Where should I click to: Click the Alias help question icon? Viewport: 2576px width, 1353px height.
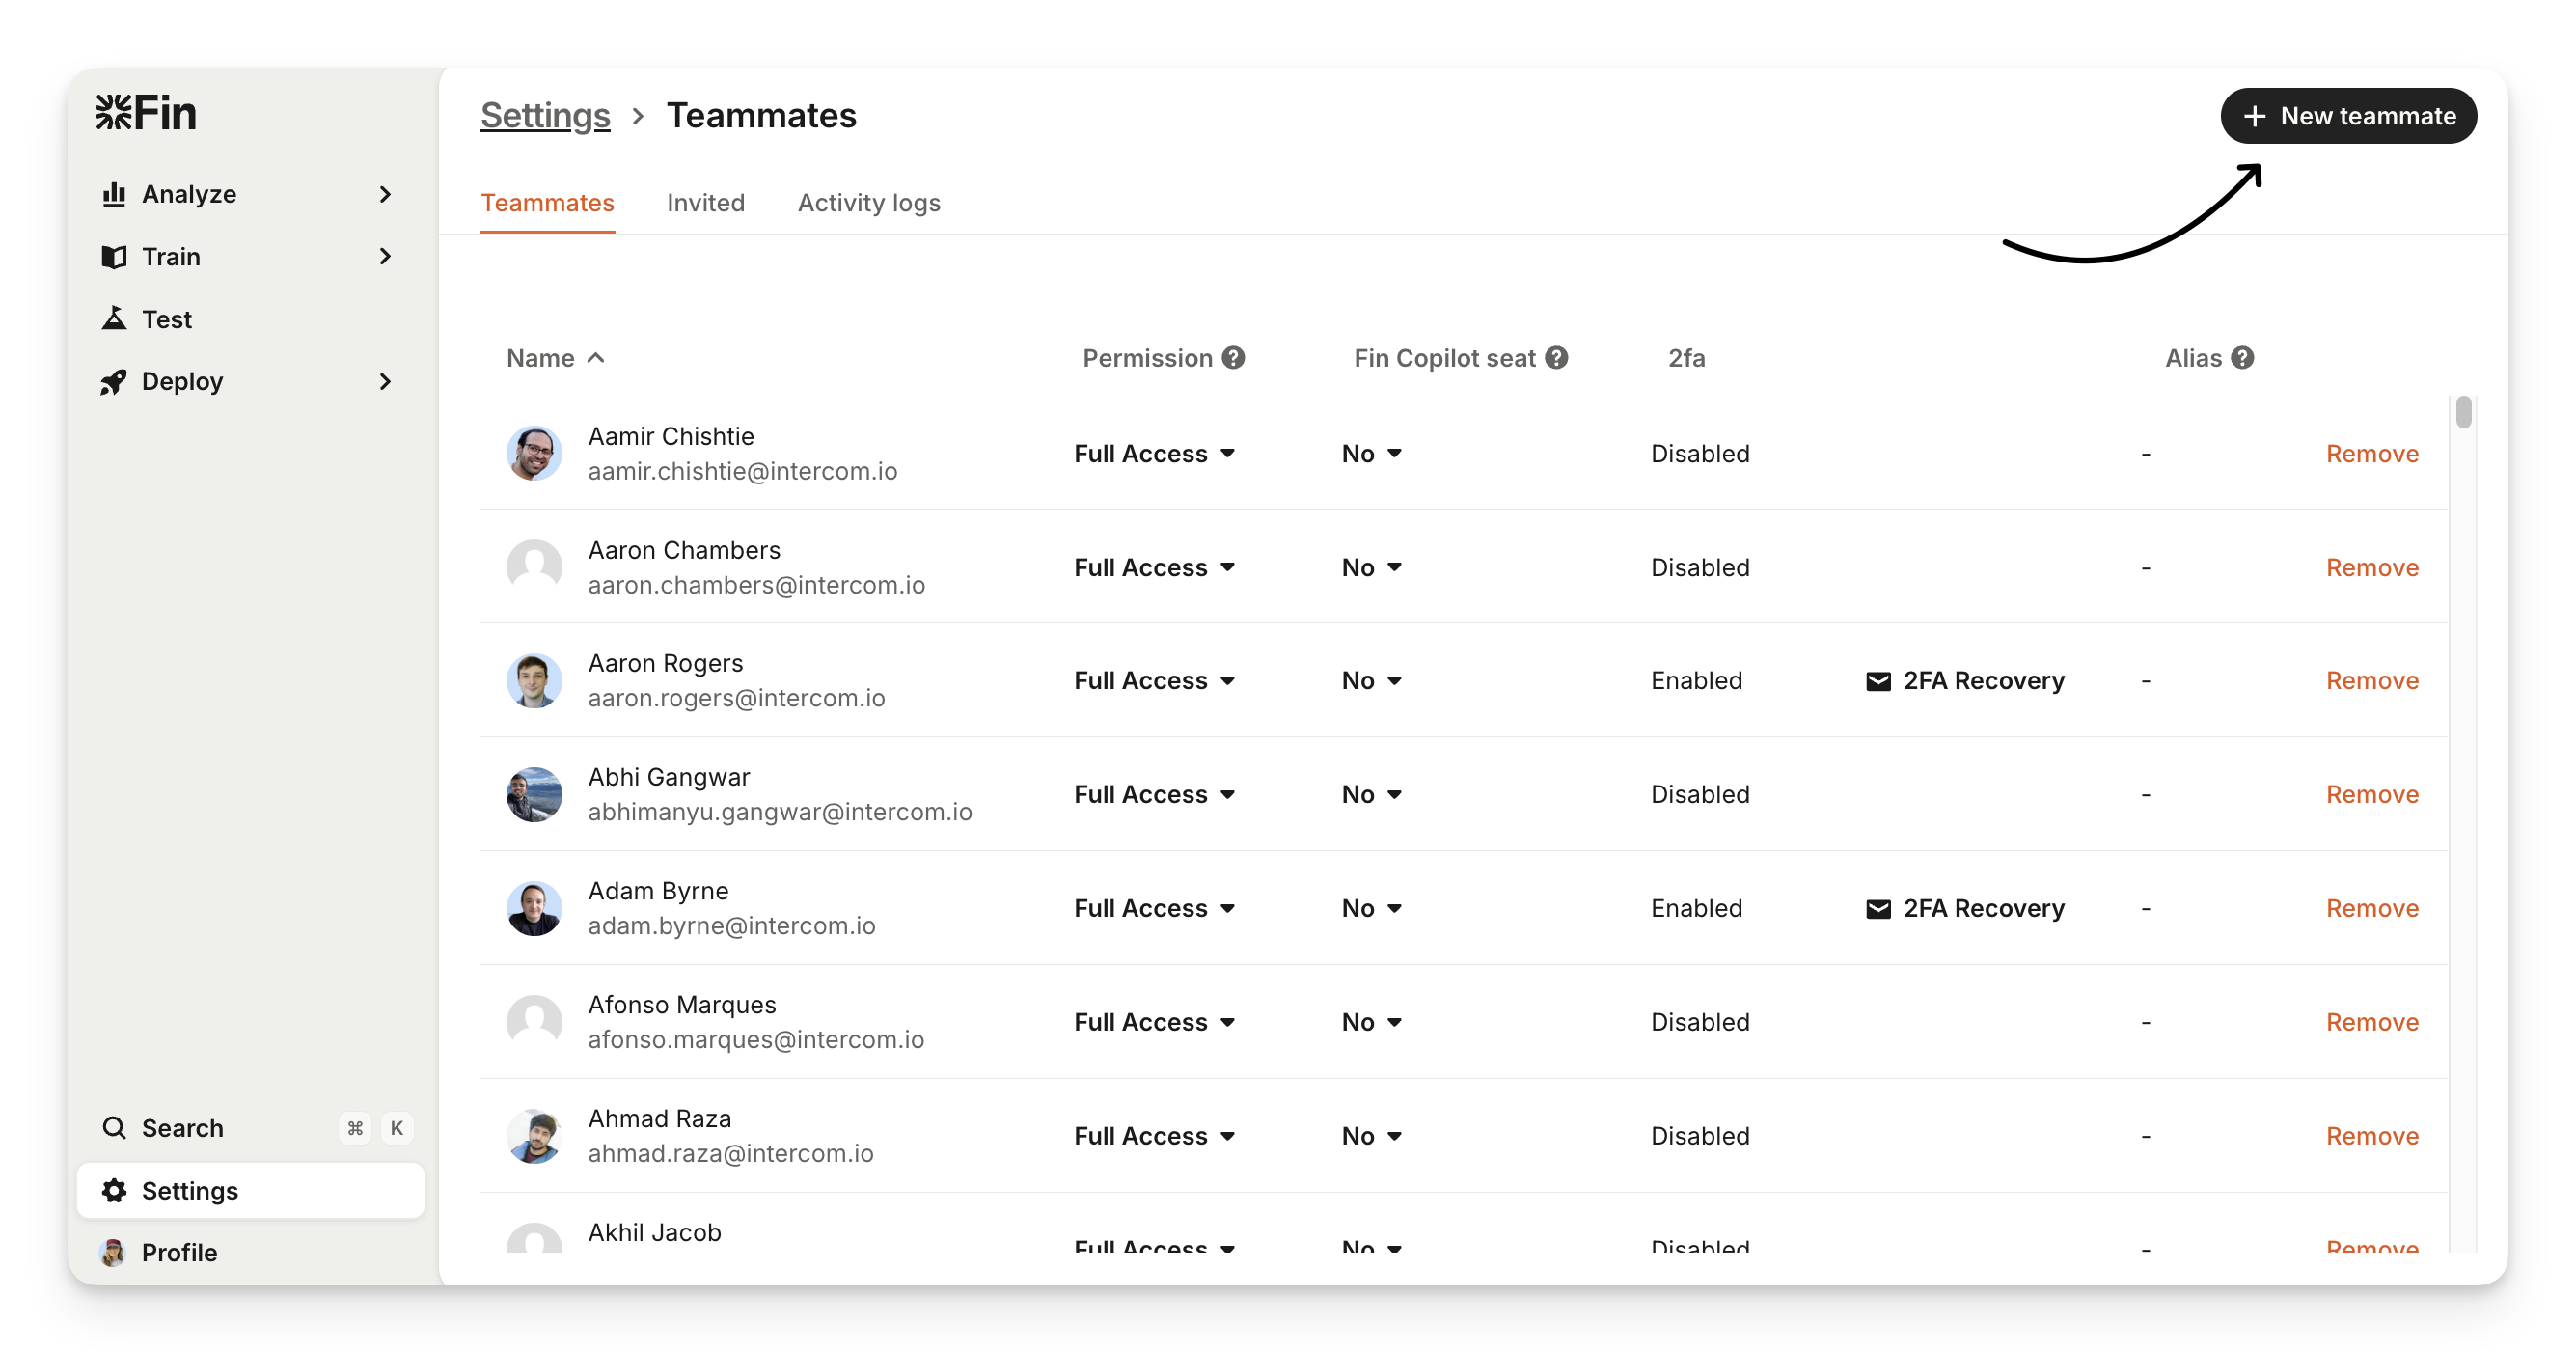(2243, 358)
